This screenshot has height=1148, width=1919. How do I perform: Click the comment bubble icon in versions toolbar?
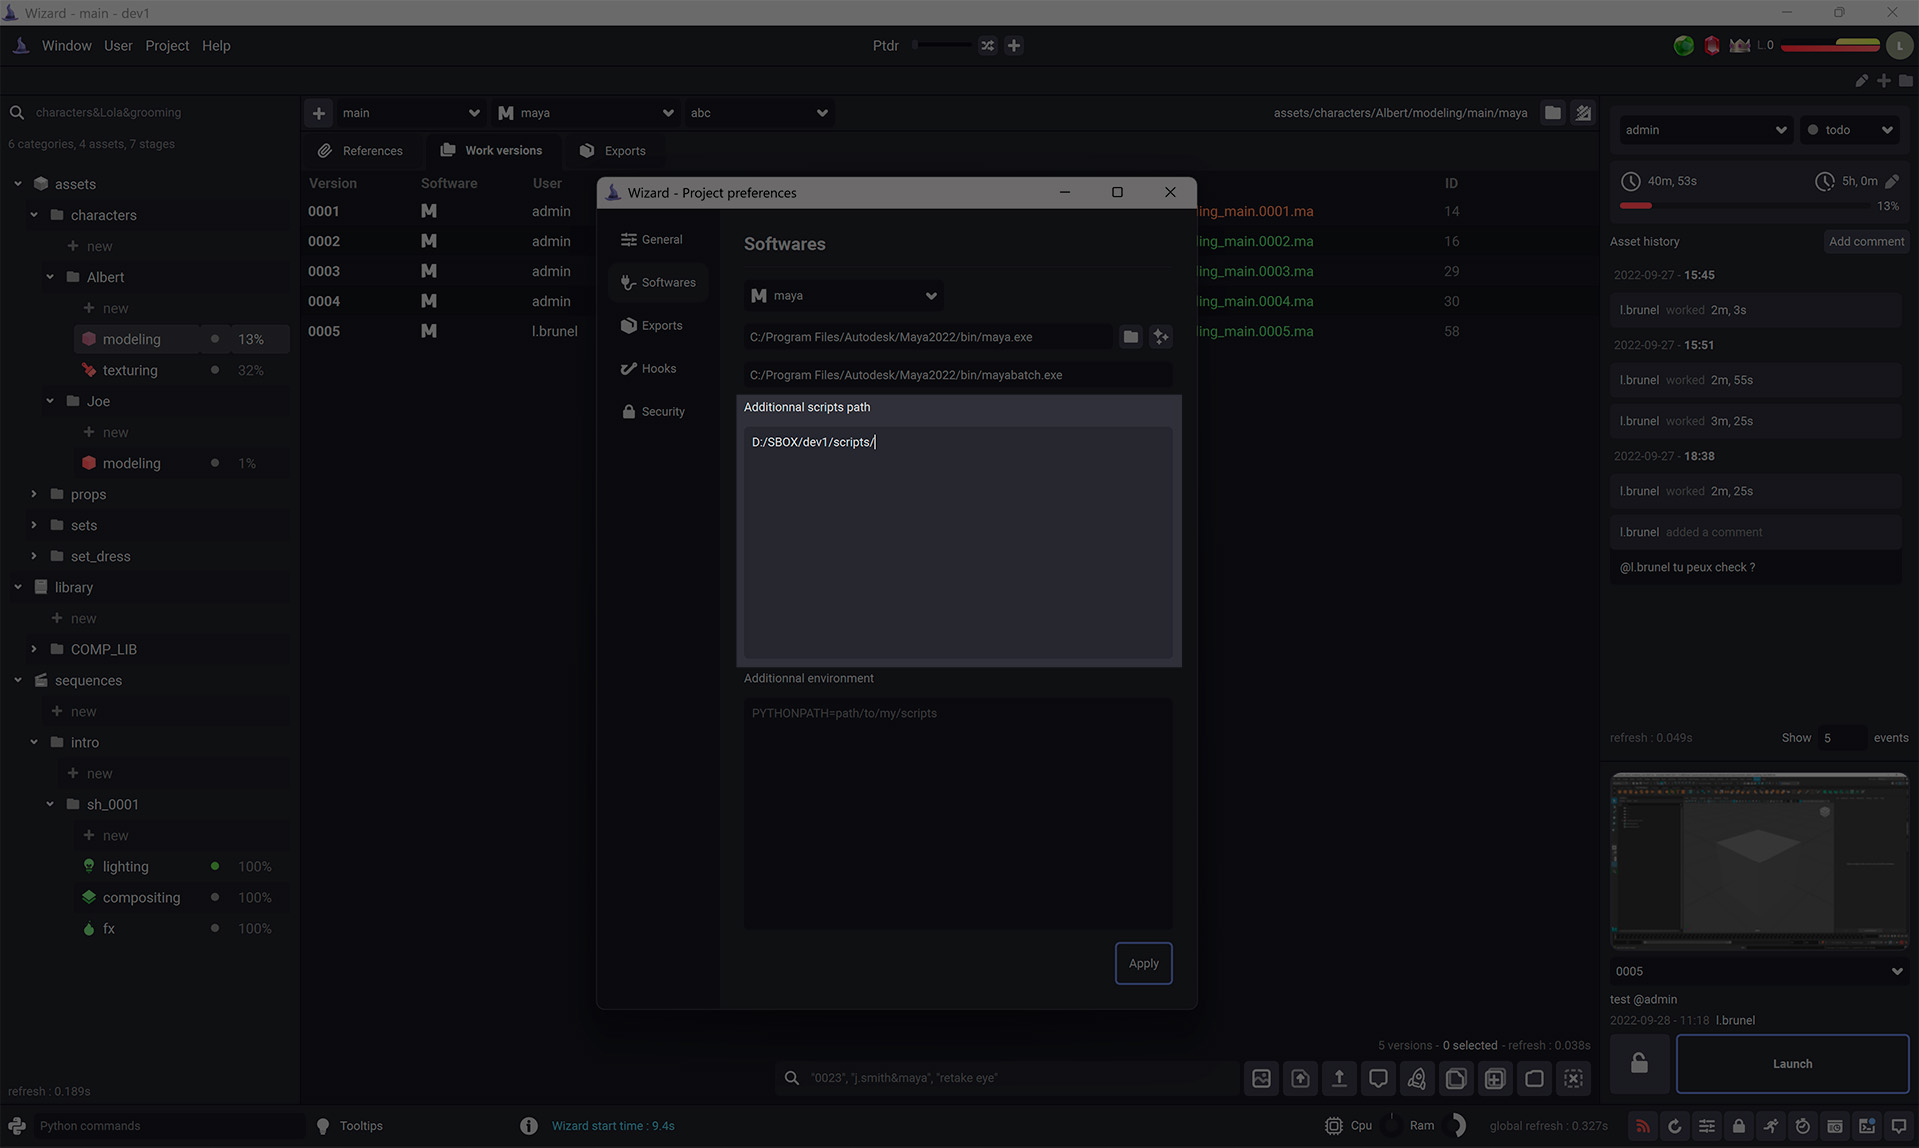point(1378,1078)
